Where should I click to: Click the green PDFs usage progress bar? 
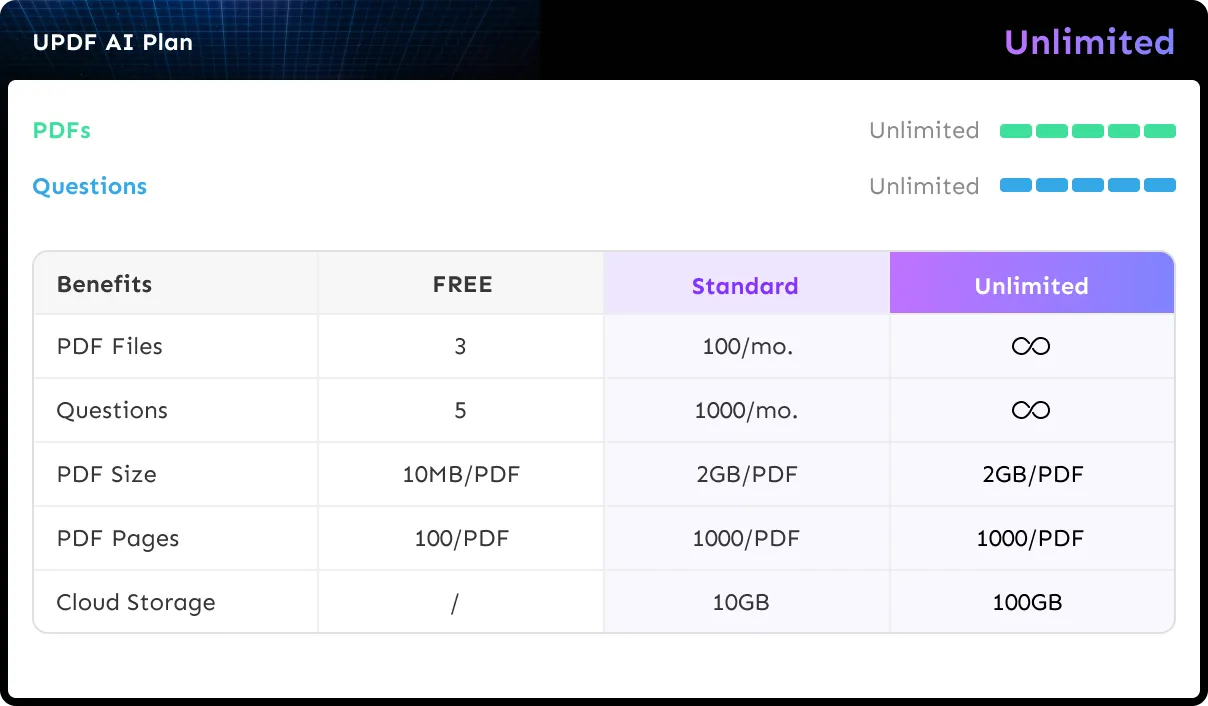1088,131
